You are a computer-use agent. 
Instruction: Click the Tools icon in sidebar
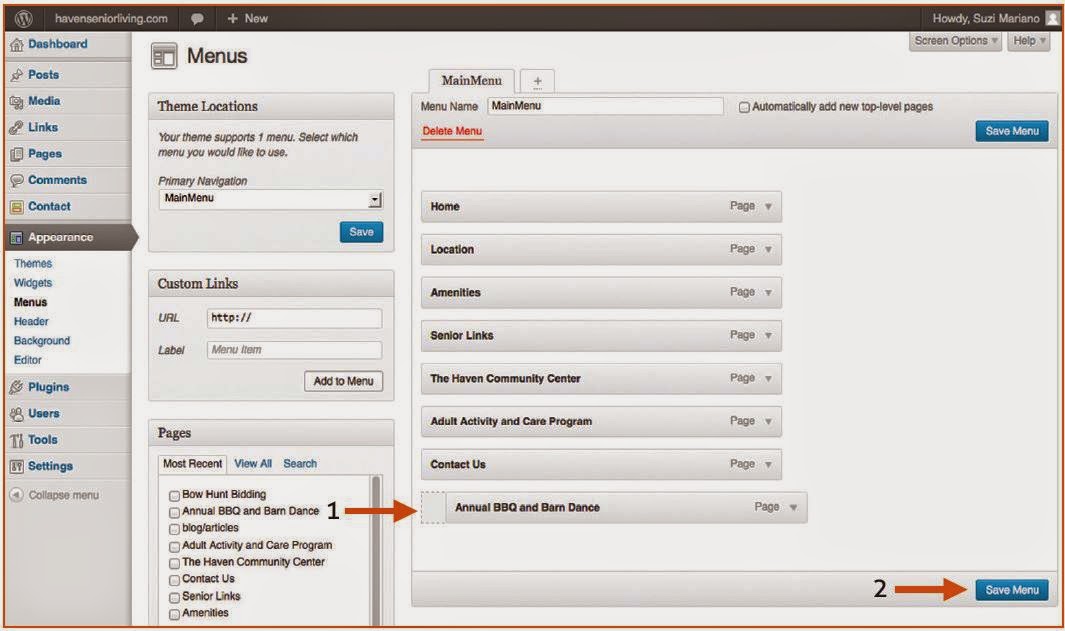coord(16,440)
